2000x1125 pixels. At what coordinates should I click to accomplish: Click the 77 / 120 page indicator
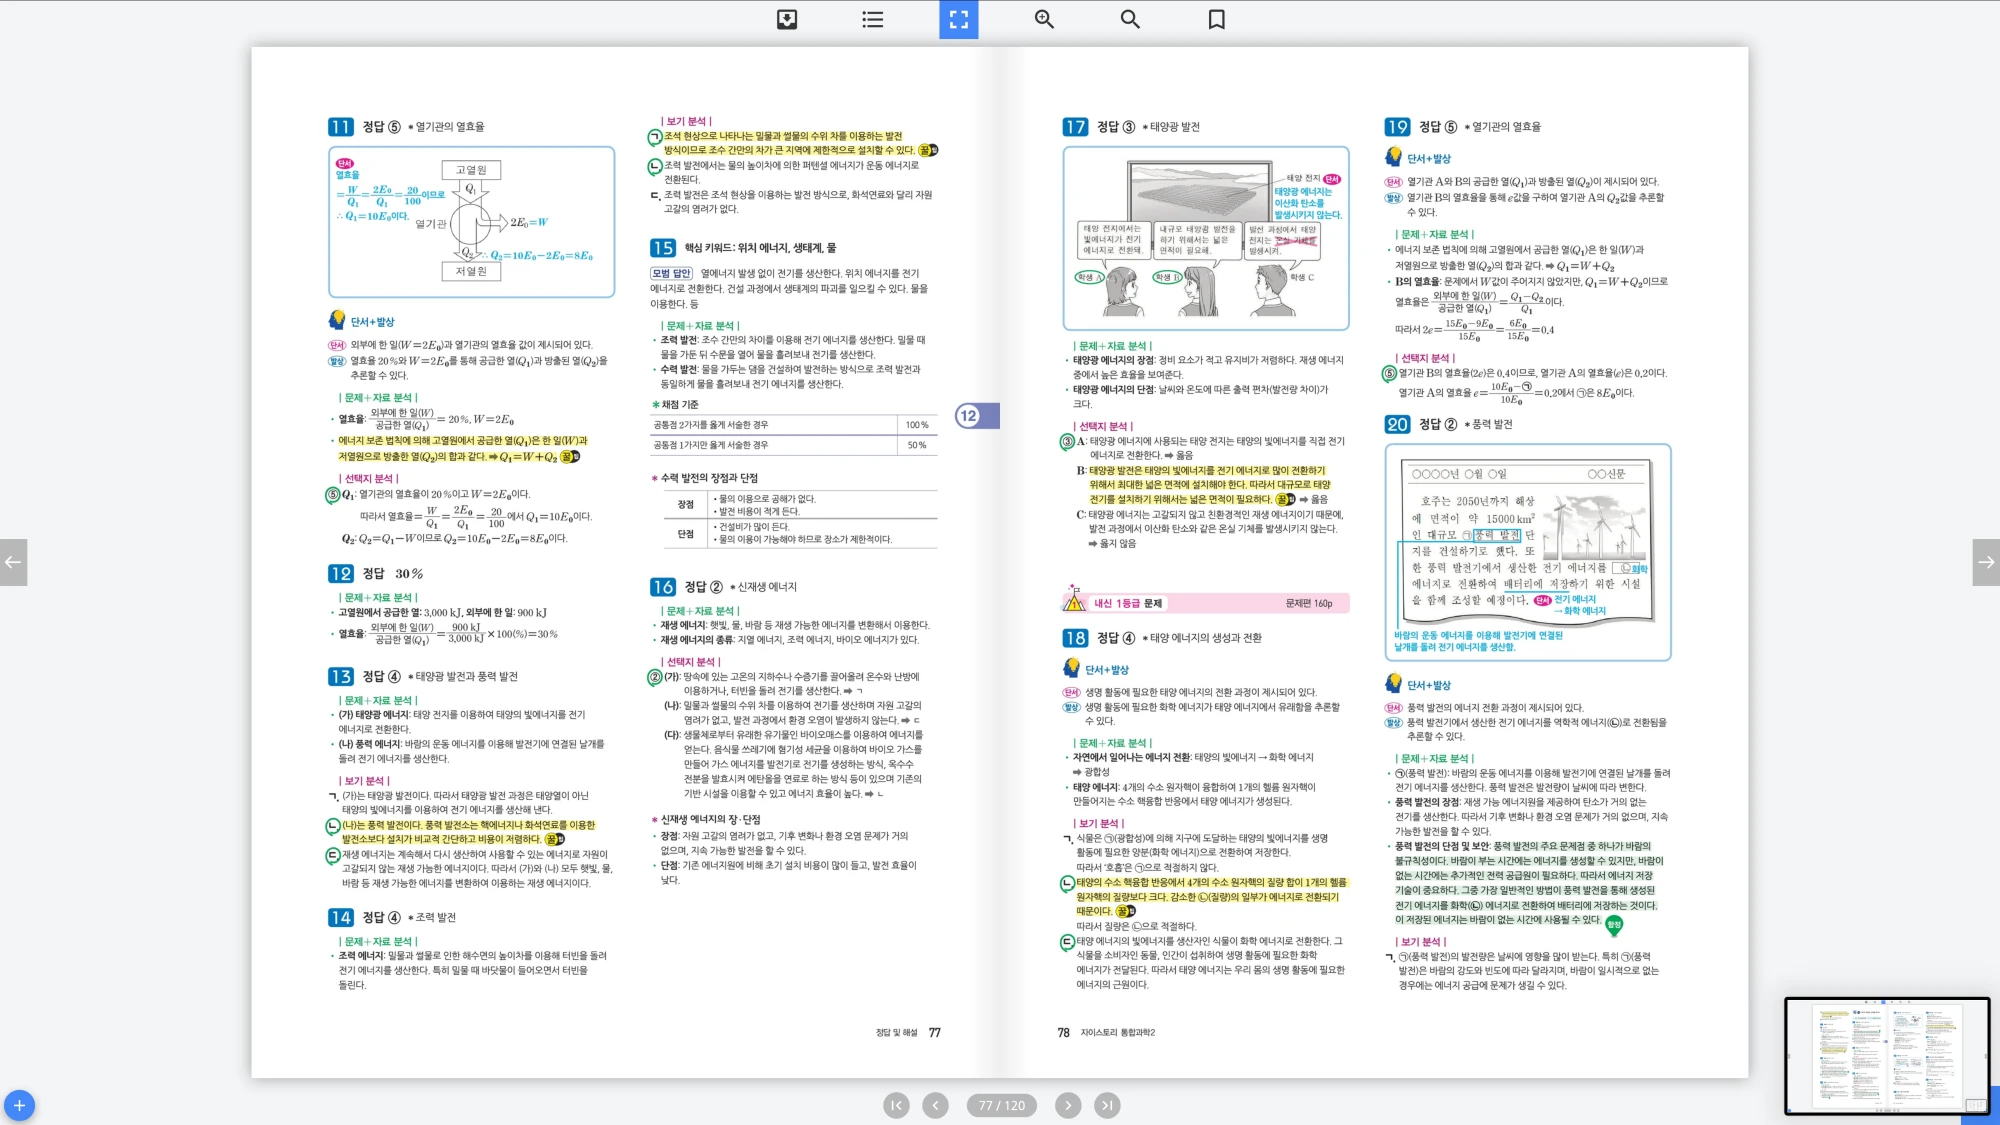1001,1105
